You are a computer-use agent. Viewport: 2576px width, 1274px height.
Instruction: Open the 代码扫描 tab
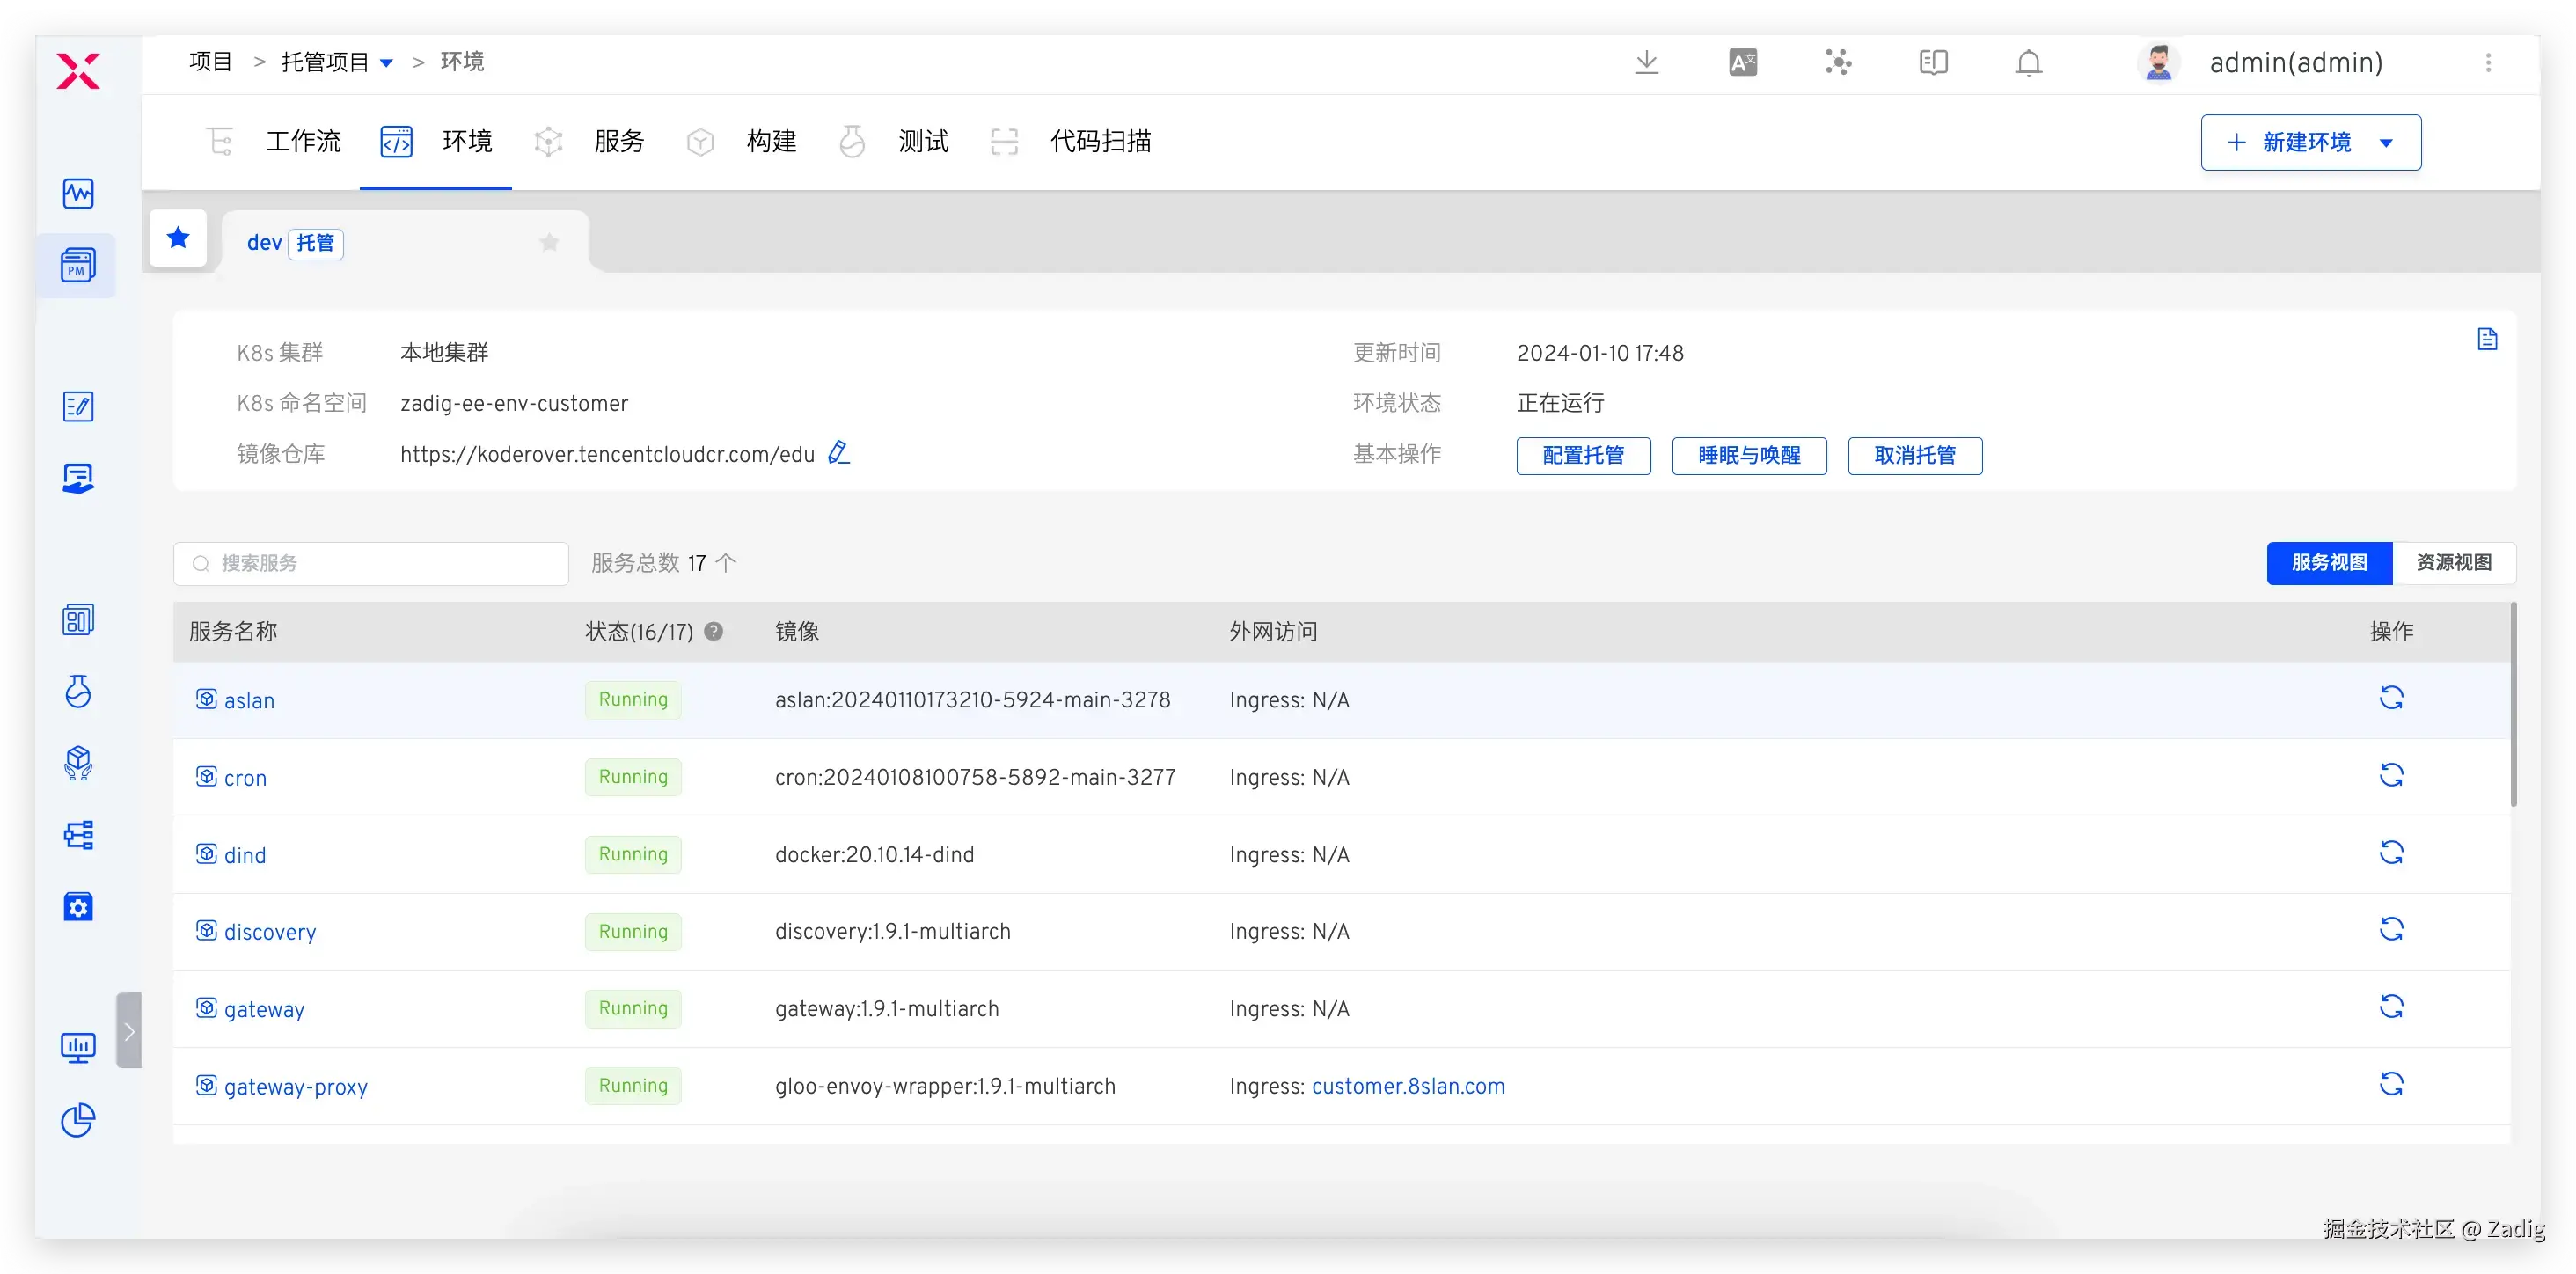click(1099, 142)
